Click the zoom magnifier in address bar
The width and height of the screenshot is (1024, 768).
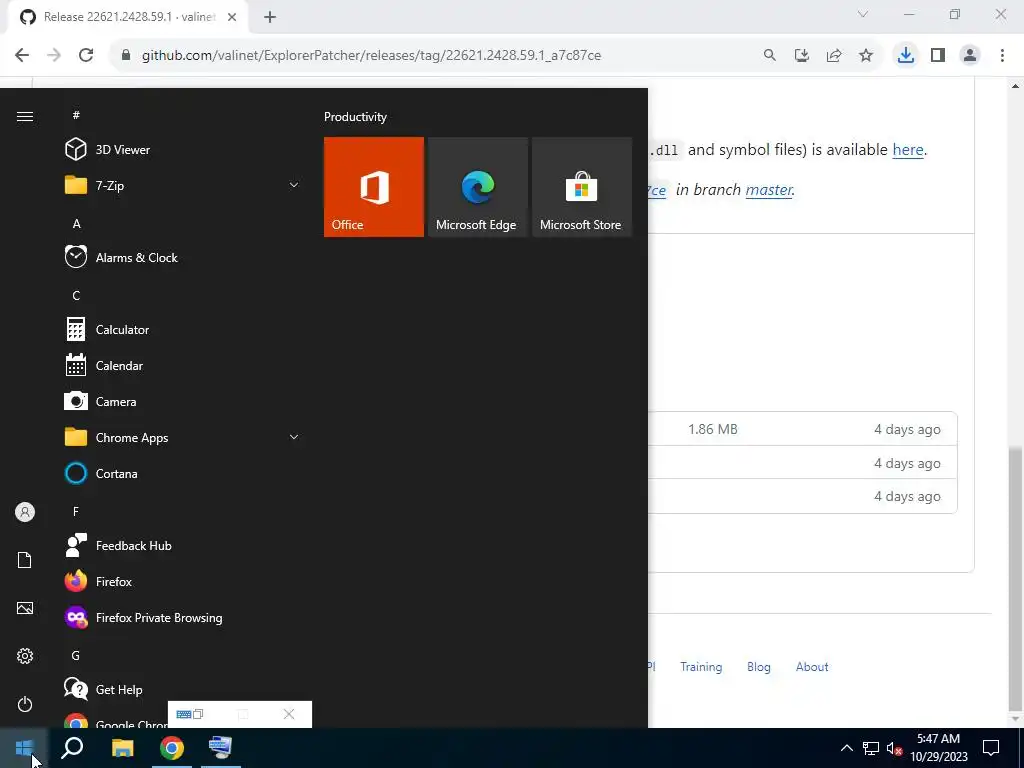tap(769, 55)
